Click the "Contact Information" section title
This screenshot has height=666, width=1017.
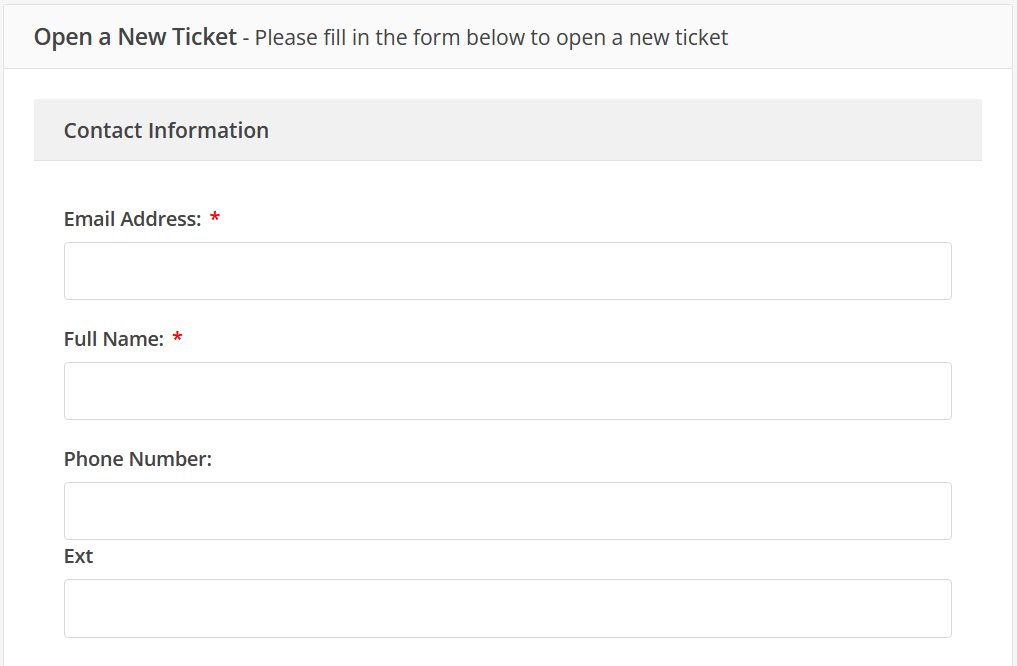coord(166,130)
